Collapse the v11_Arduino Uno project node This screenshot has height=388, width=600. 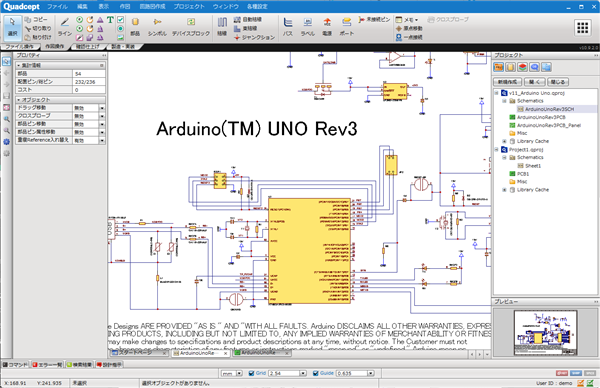(x=496, y=93)
